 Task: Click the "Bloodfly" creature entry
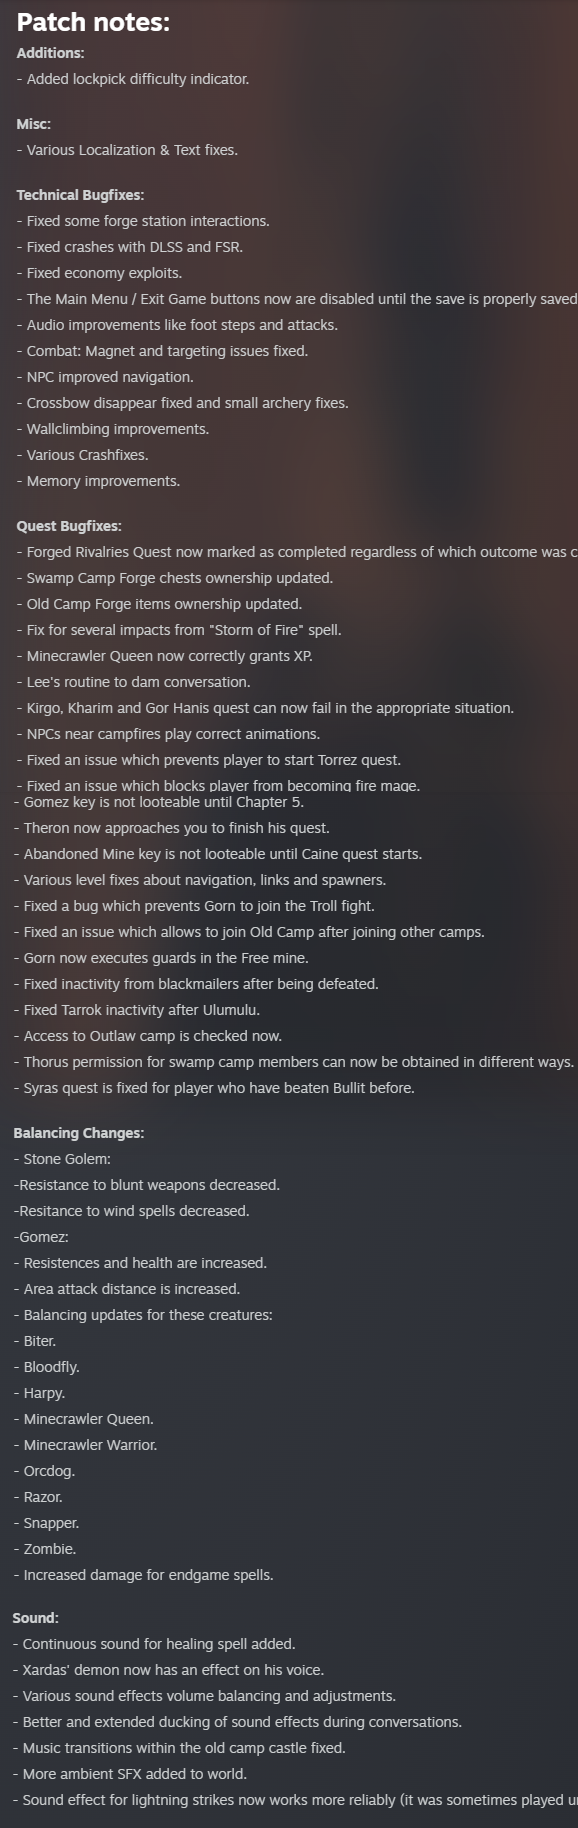tap(47, 1367)
